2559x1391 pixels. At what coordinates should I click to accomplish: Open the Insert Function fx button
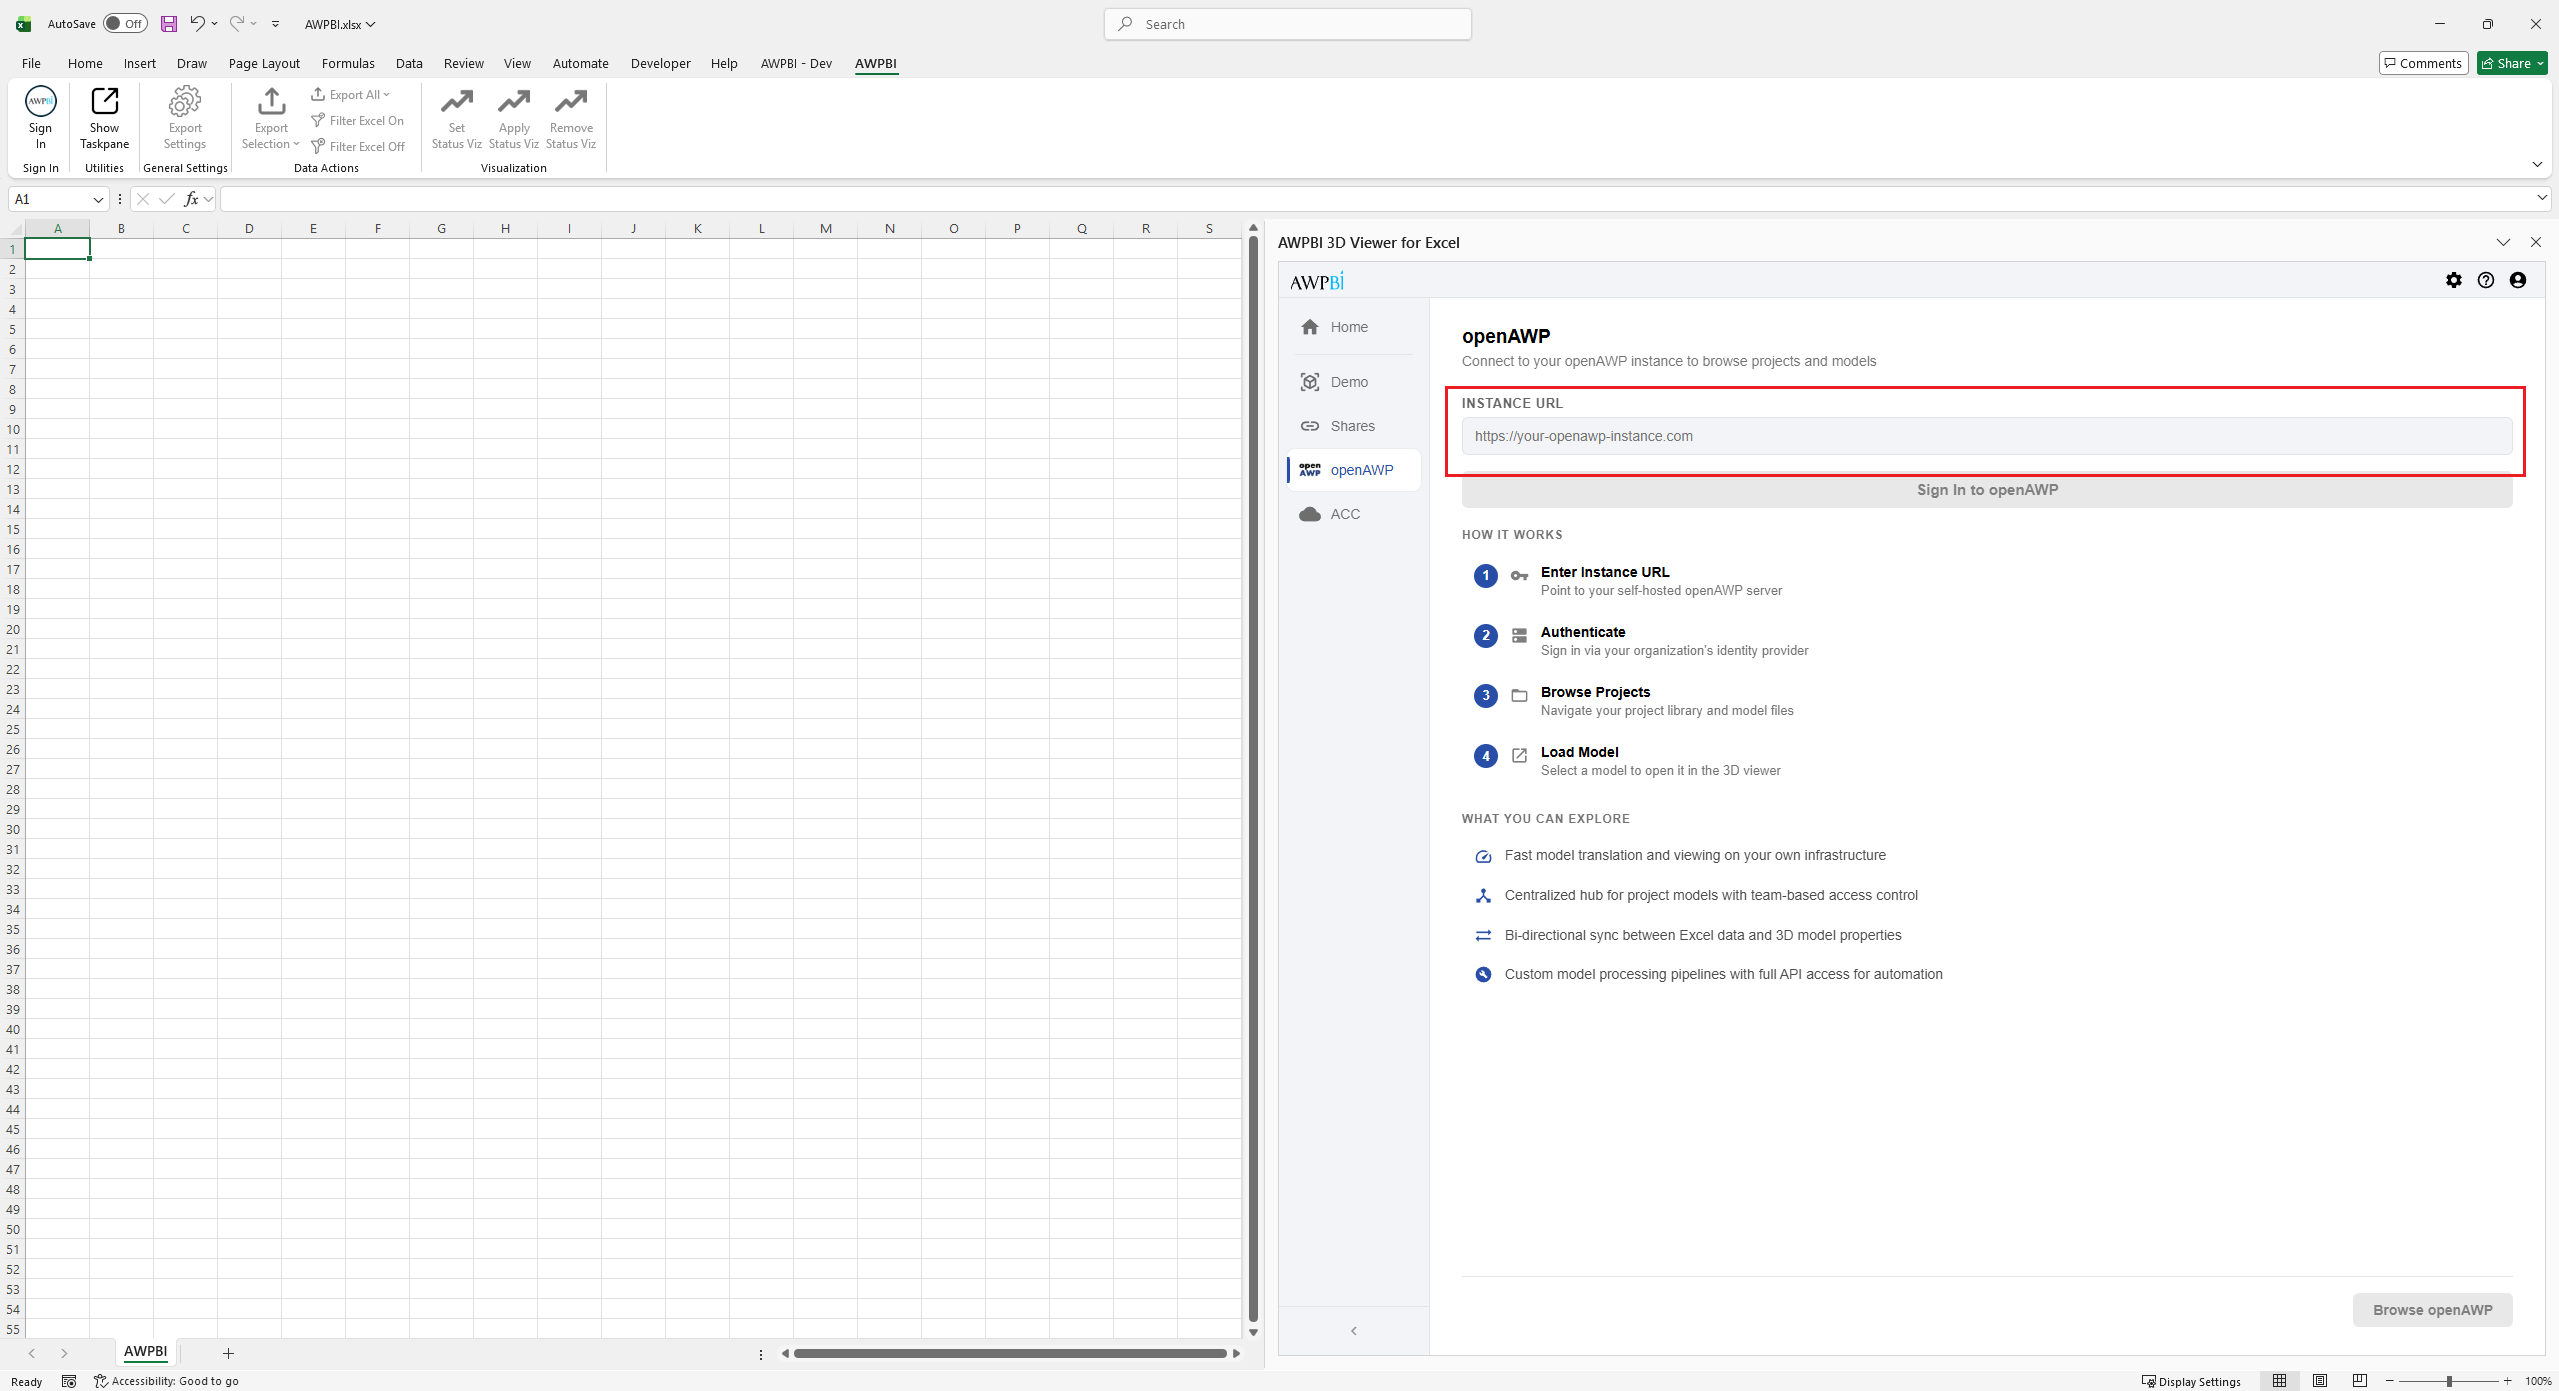coord(191,199)
